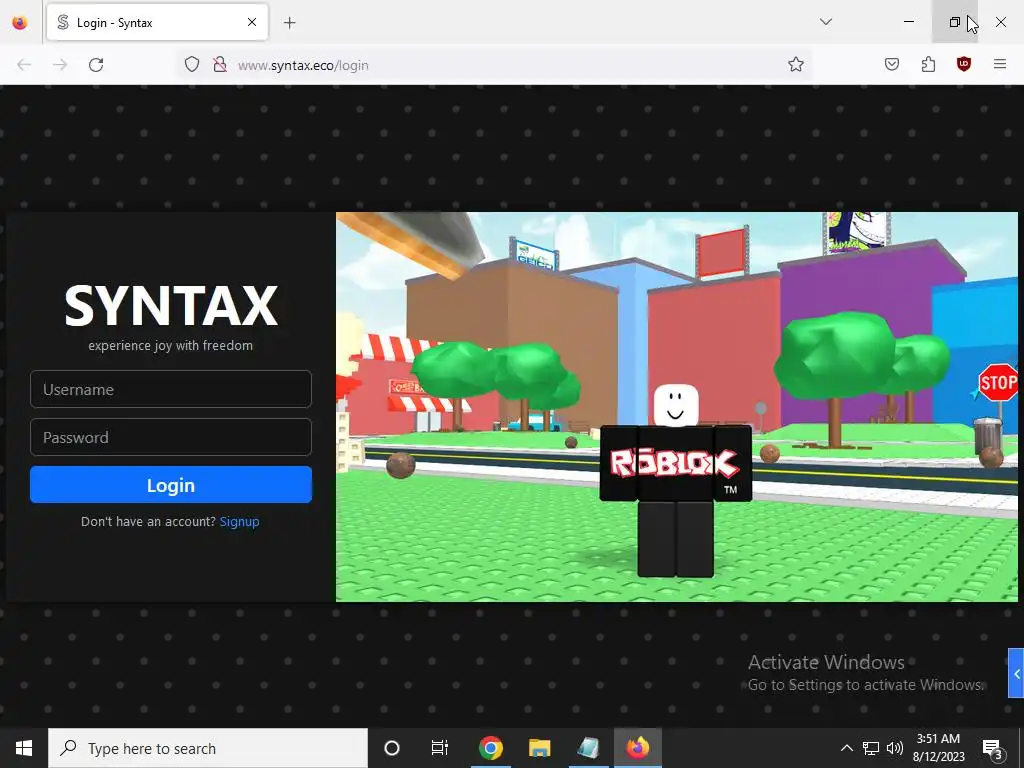Show hidden system tray icons
This screenshot has height=768, width=1024.
(x=846, y=748)
